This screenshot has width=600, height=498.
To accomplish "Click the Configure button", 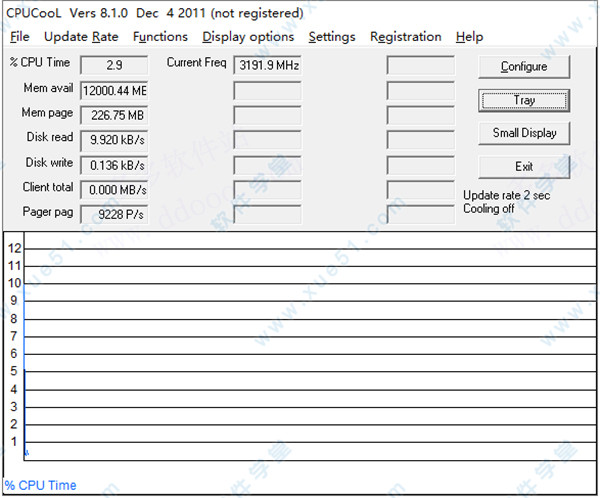I will 524,67.
